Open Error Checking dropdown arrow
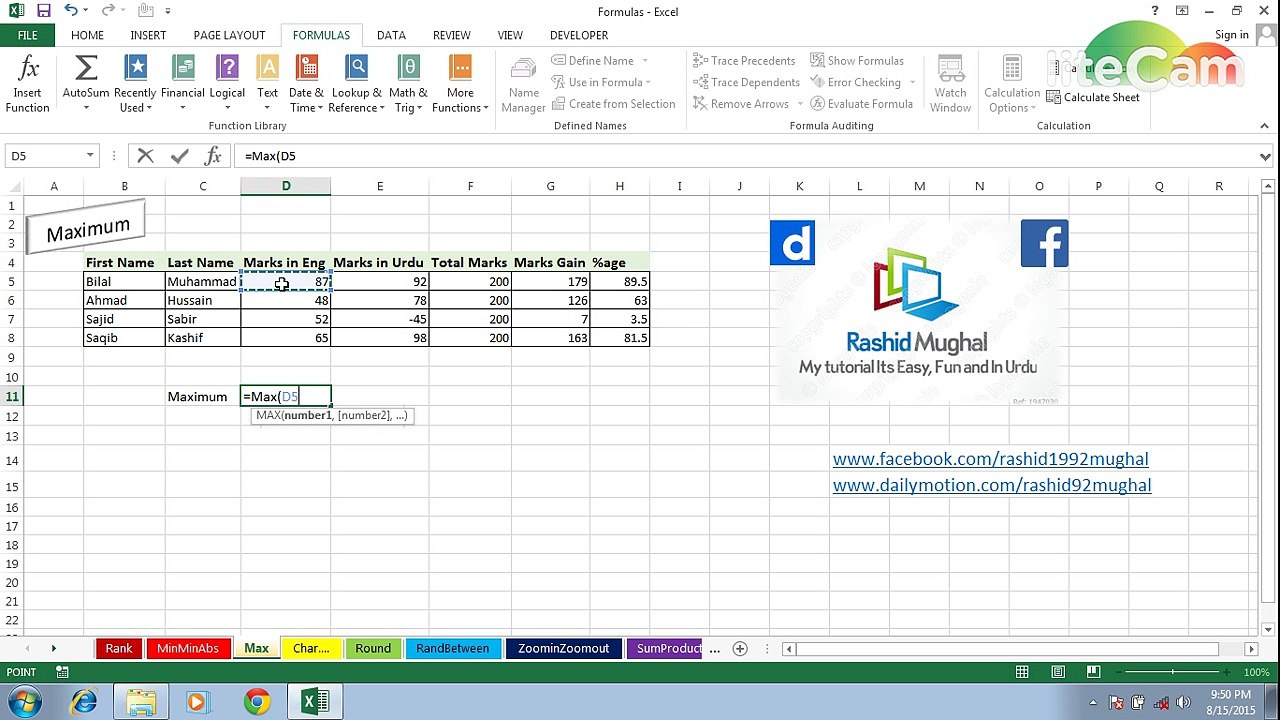 [910, 82]
